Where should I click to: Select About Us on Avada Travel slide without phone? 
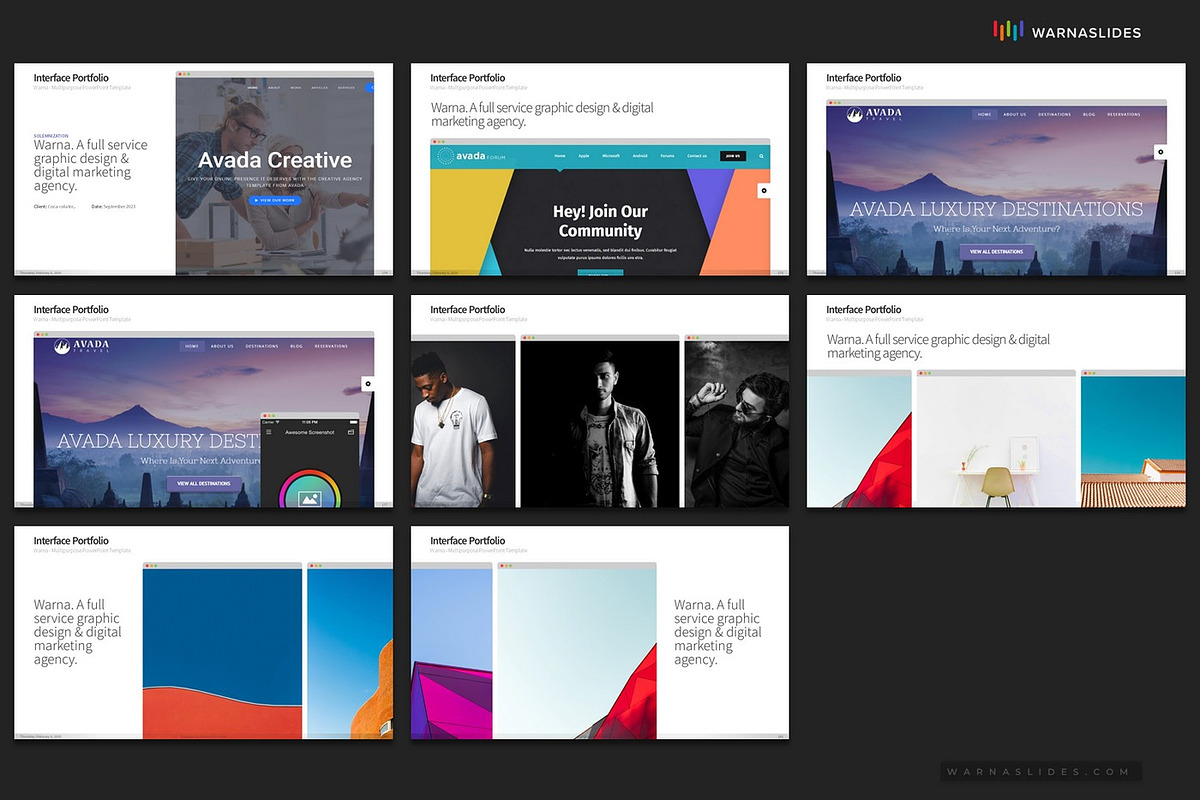click(1015, 115)
